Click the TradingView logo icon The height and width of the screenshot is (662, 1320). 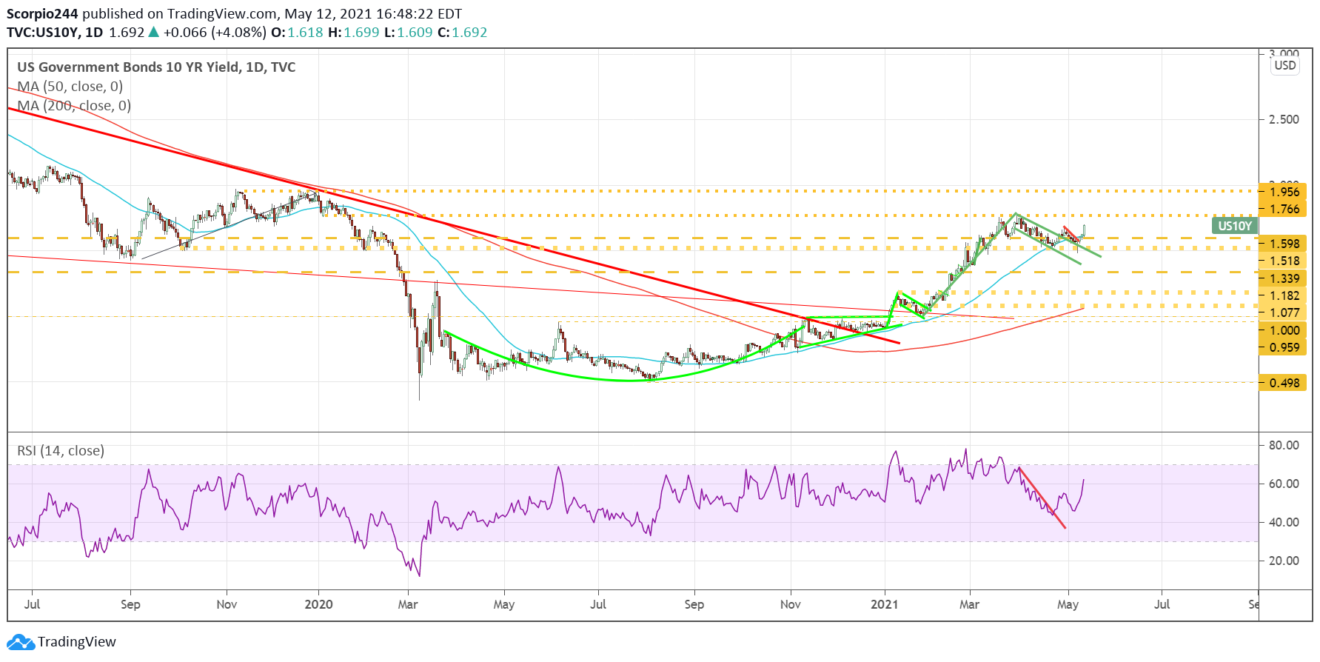(19, 641)
